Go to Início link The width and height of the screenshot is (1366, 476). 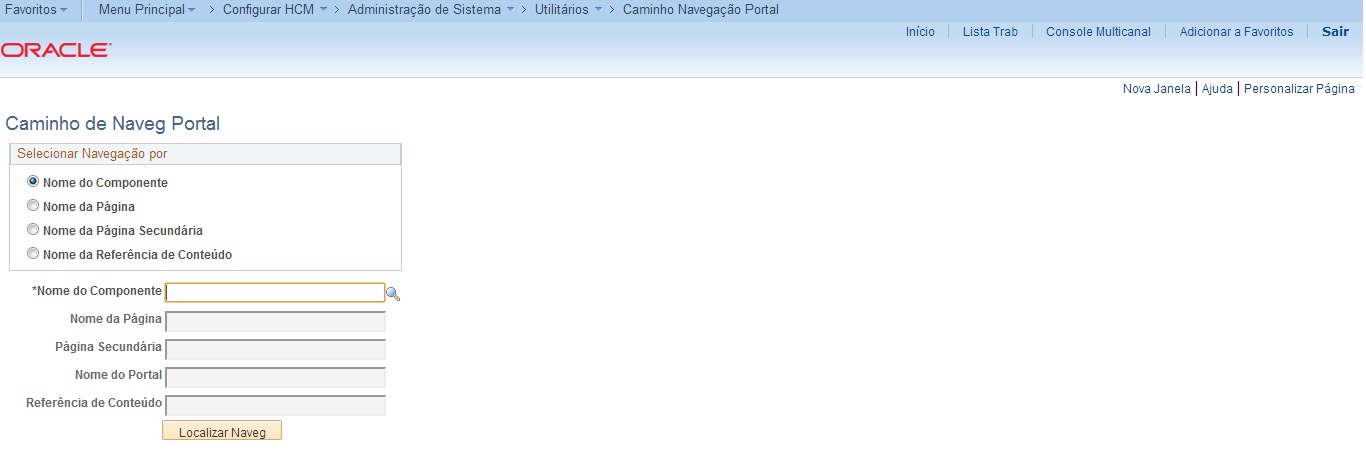(x=920, y=32)
